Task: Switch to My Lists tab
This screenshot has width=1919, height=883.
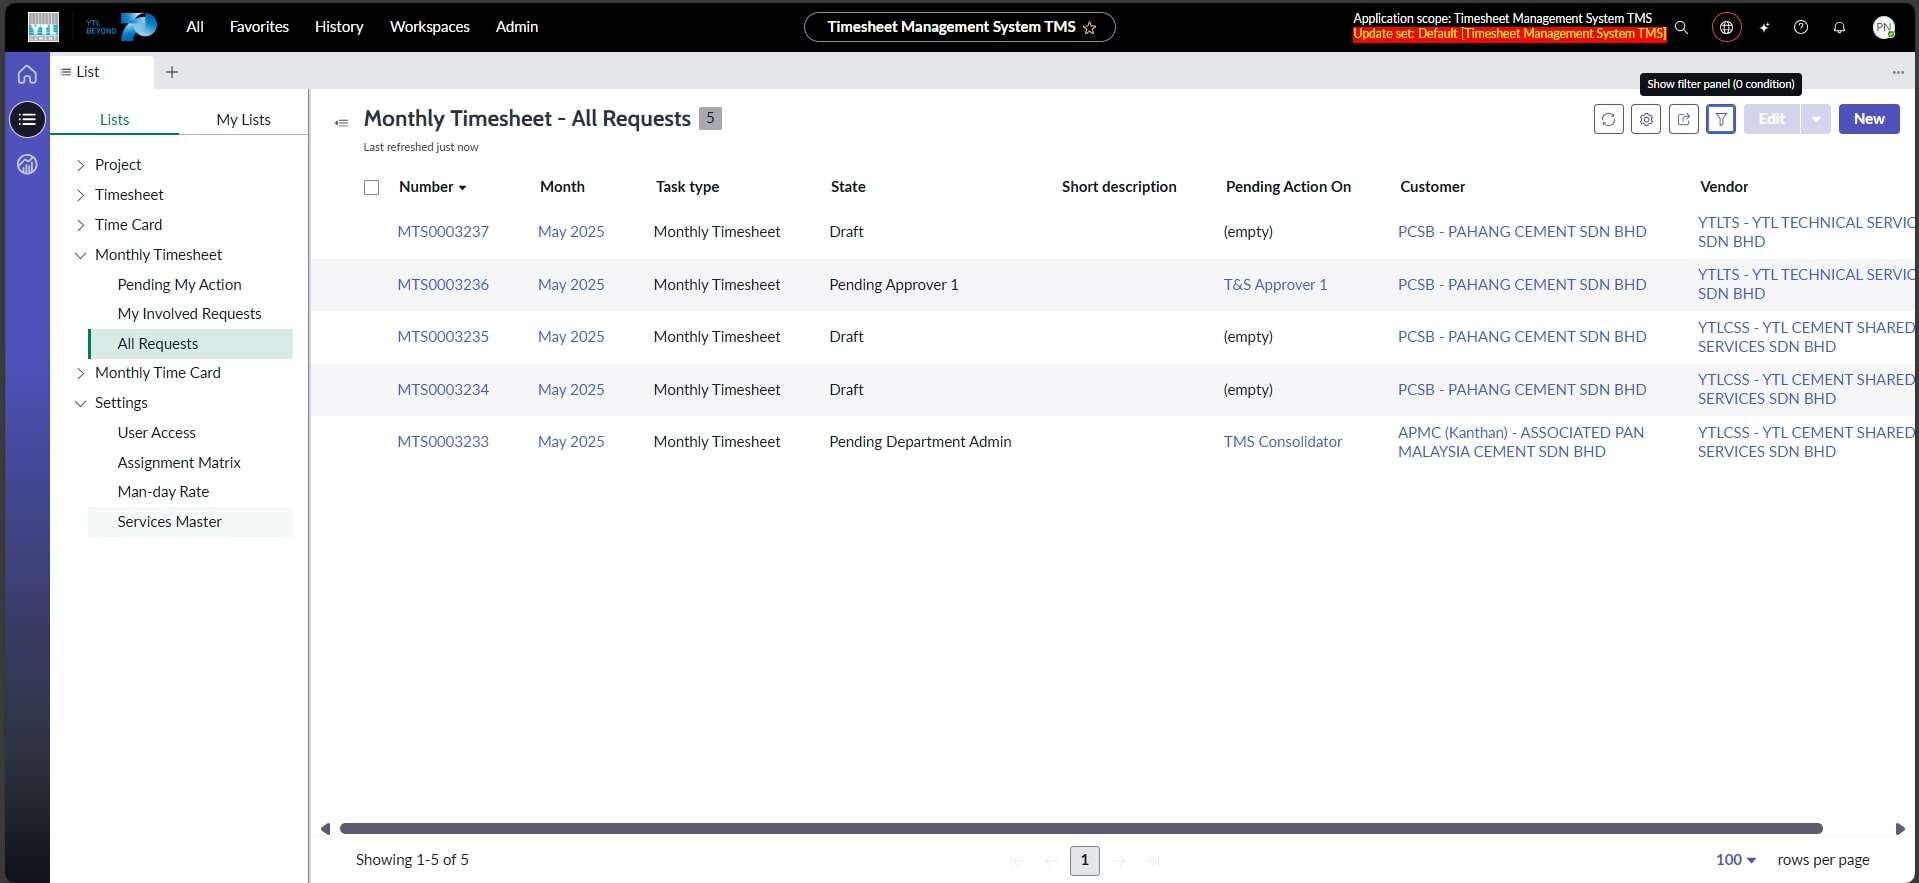Action: [243, 119]
